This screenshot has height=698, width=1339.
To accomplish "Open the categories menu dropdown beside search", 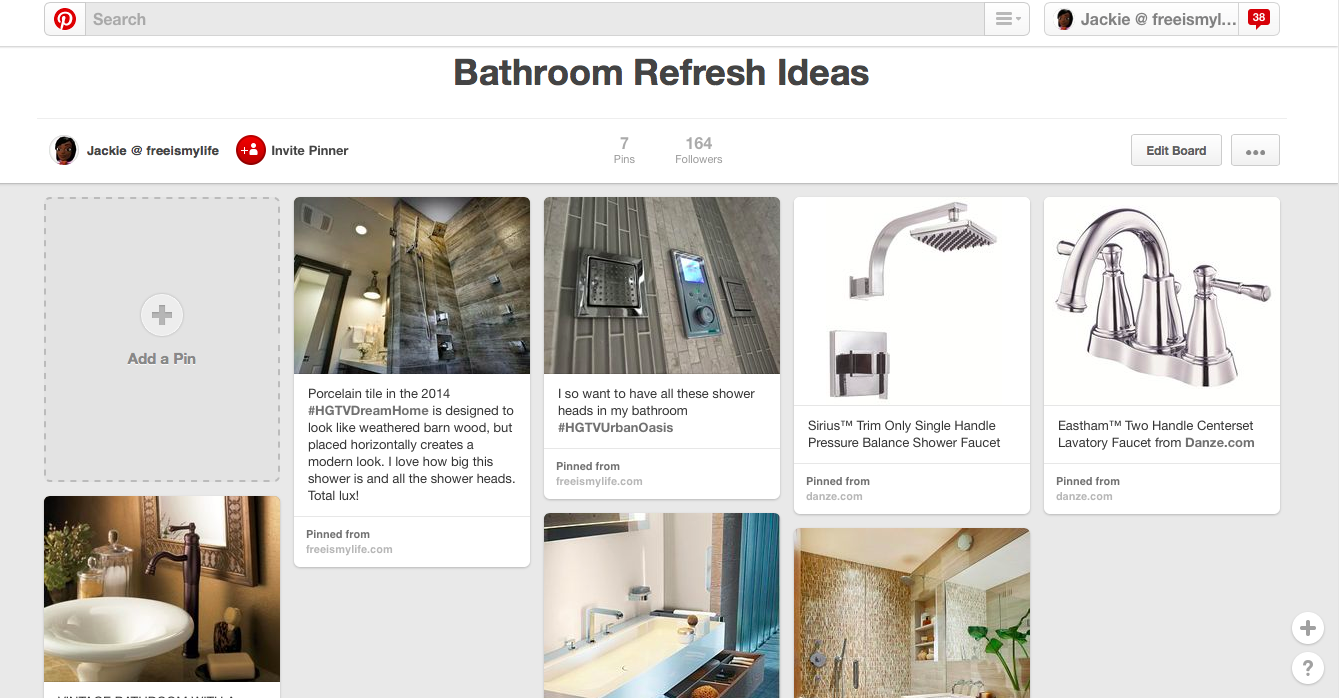I will click(x=1008, y=19).
